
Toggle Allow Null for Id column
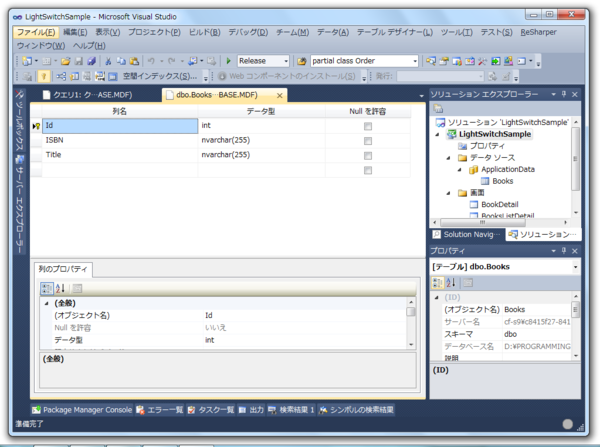(368, 126)
